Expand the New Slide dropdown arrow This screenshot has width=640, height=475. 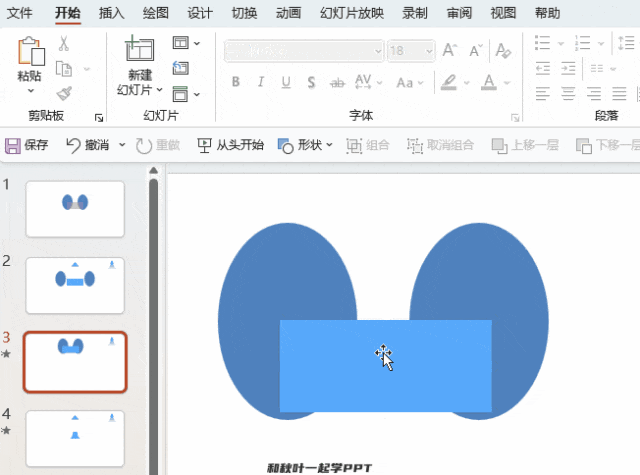(x=160, y=89)
